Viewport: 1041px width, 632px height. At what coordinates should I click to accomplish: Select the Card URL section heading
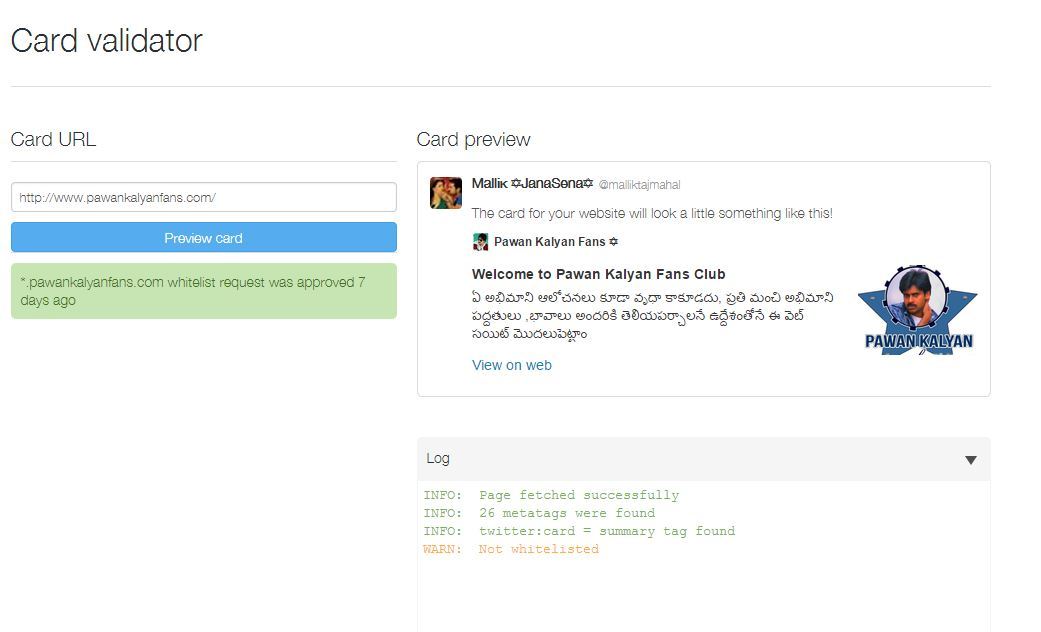tap(52, 140)
